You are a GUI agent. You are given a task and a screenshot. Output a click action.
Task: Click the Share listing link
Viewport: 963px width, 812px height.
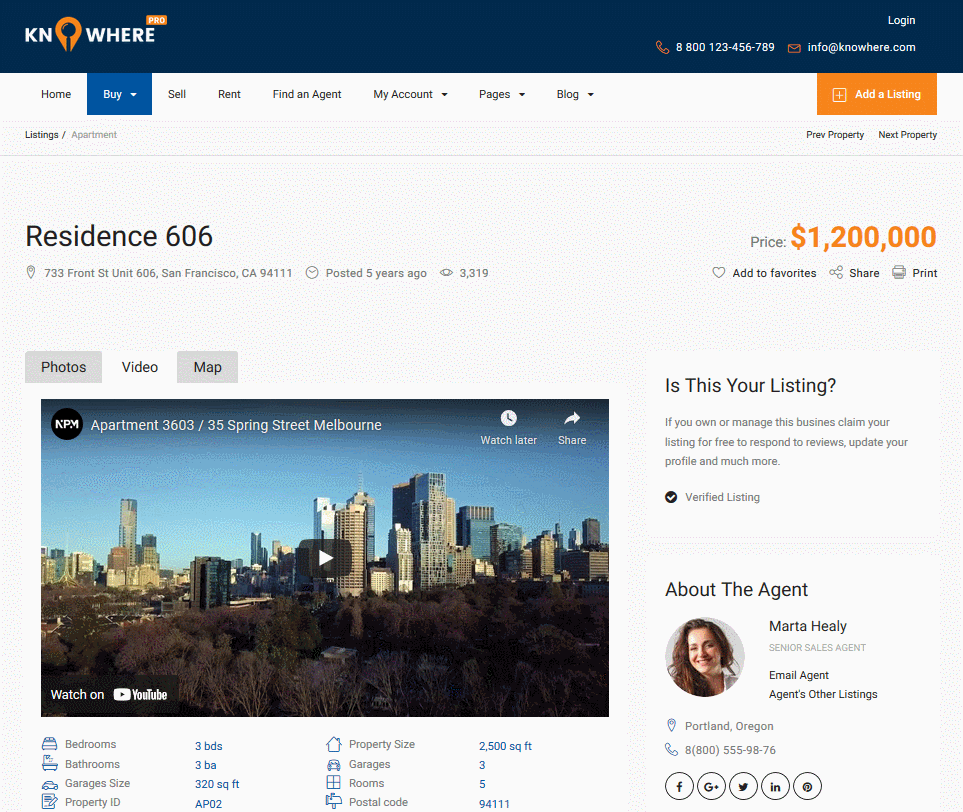pyautogui.click(x=864, y=273)
